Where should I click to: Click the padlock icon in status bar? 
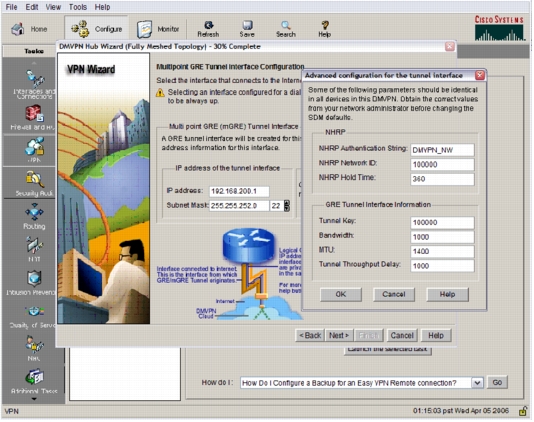coord(523,411)
